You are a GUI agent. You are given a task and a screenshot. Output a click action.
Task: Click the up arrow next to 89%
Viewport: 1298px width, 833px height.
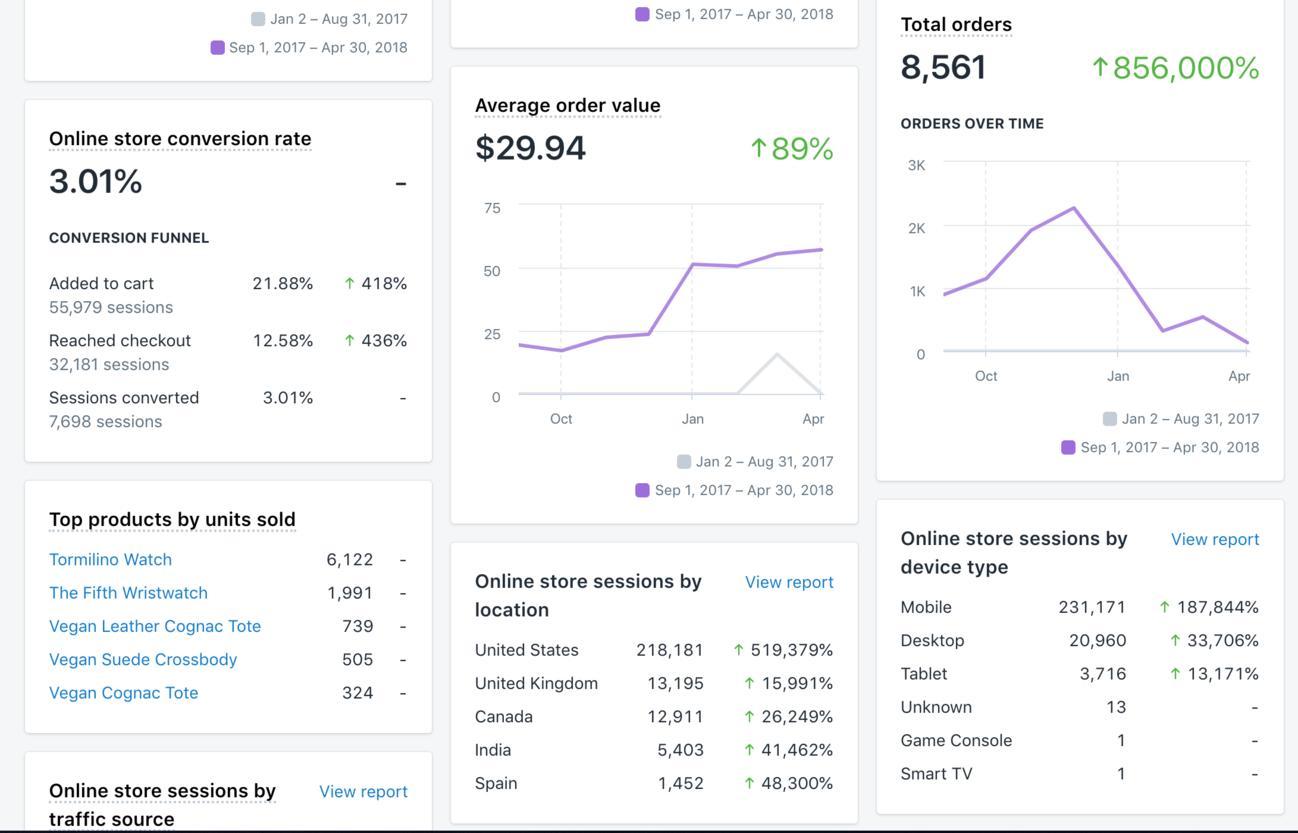758,148
